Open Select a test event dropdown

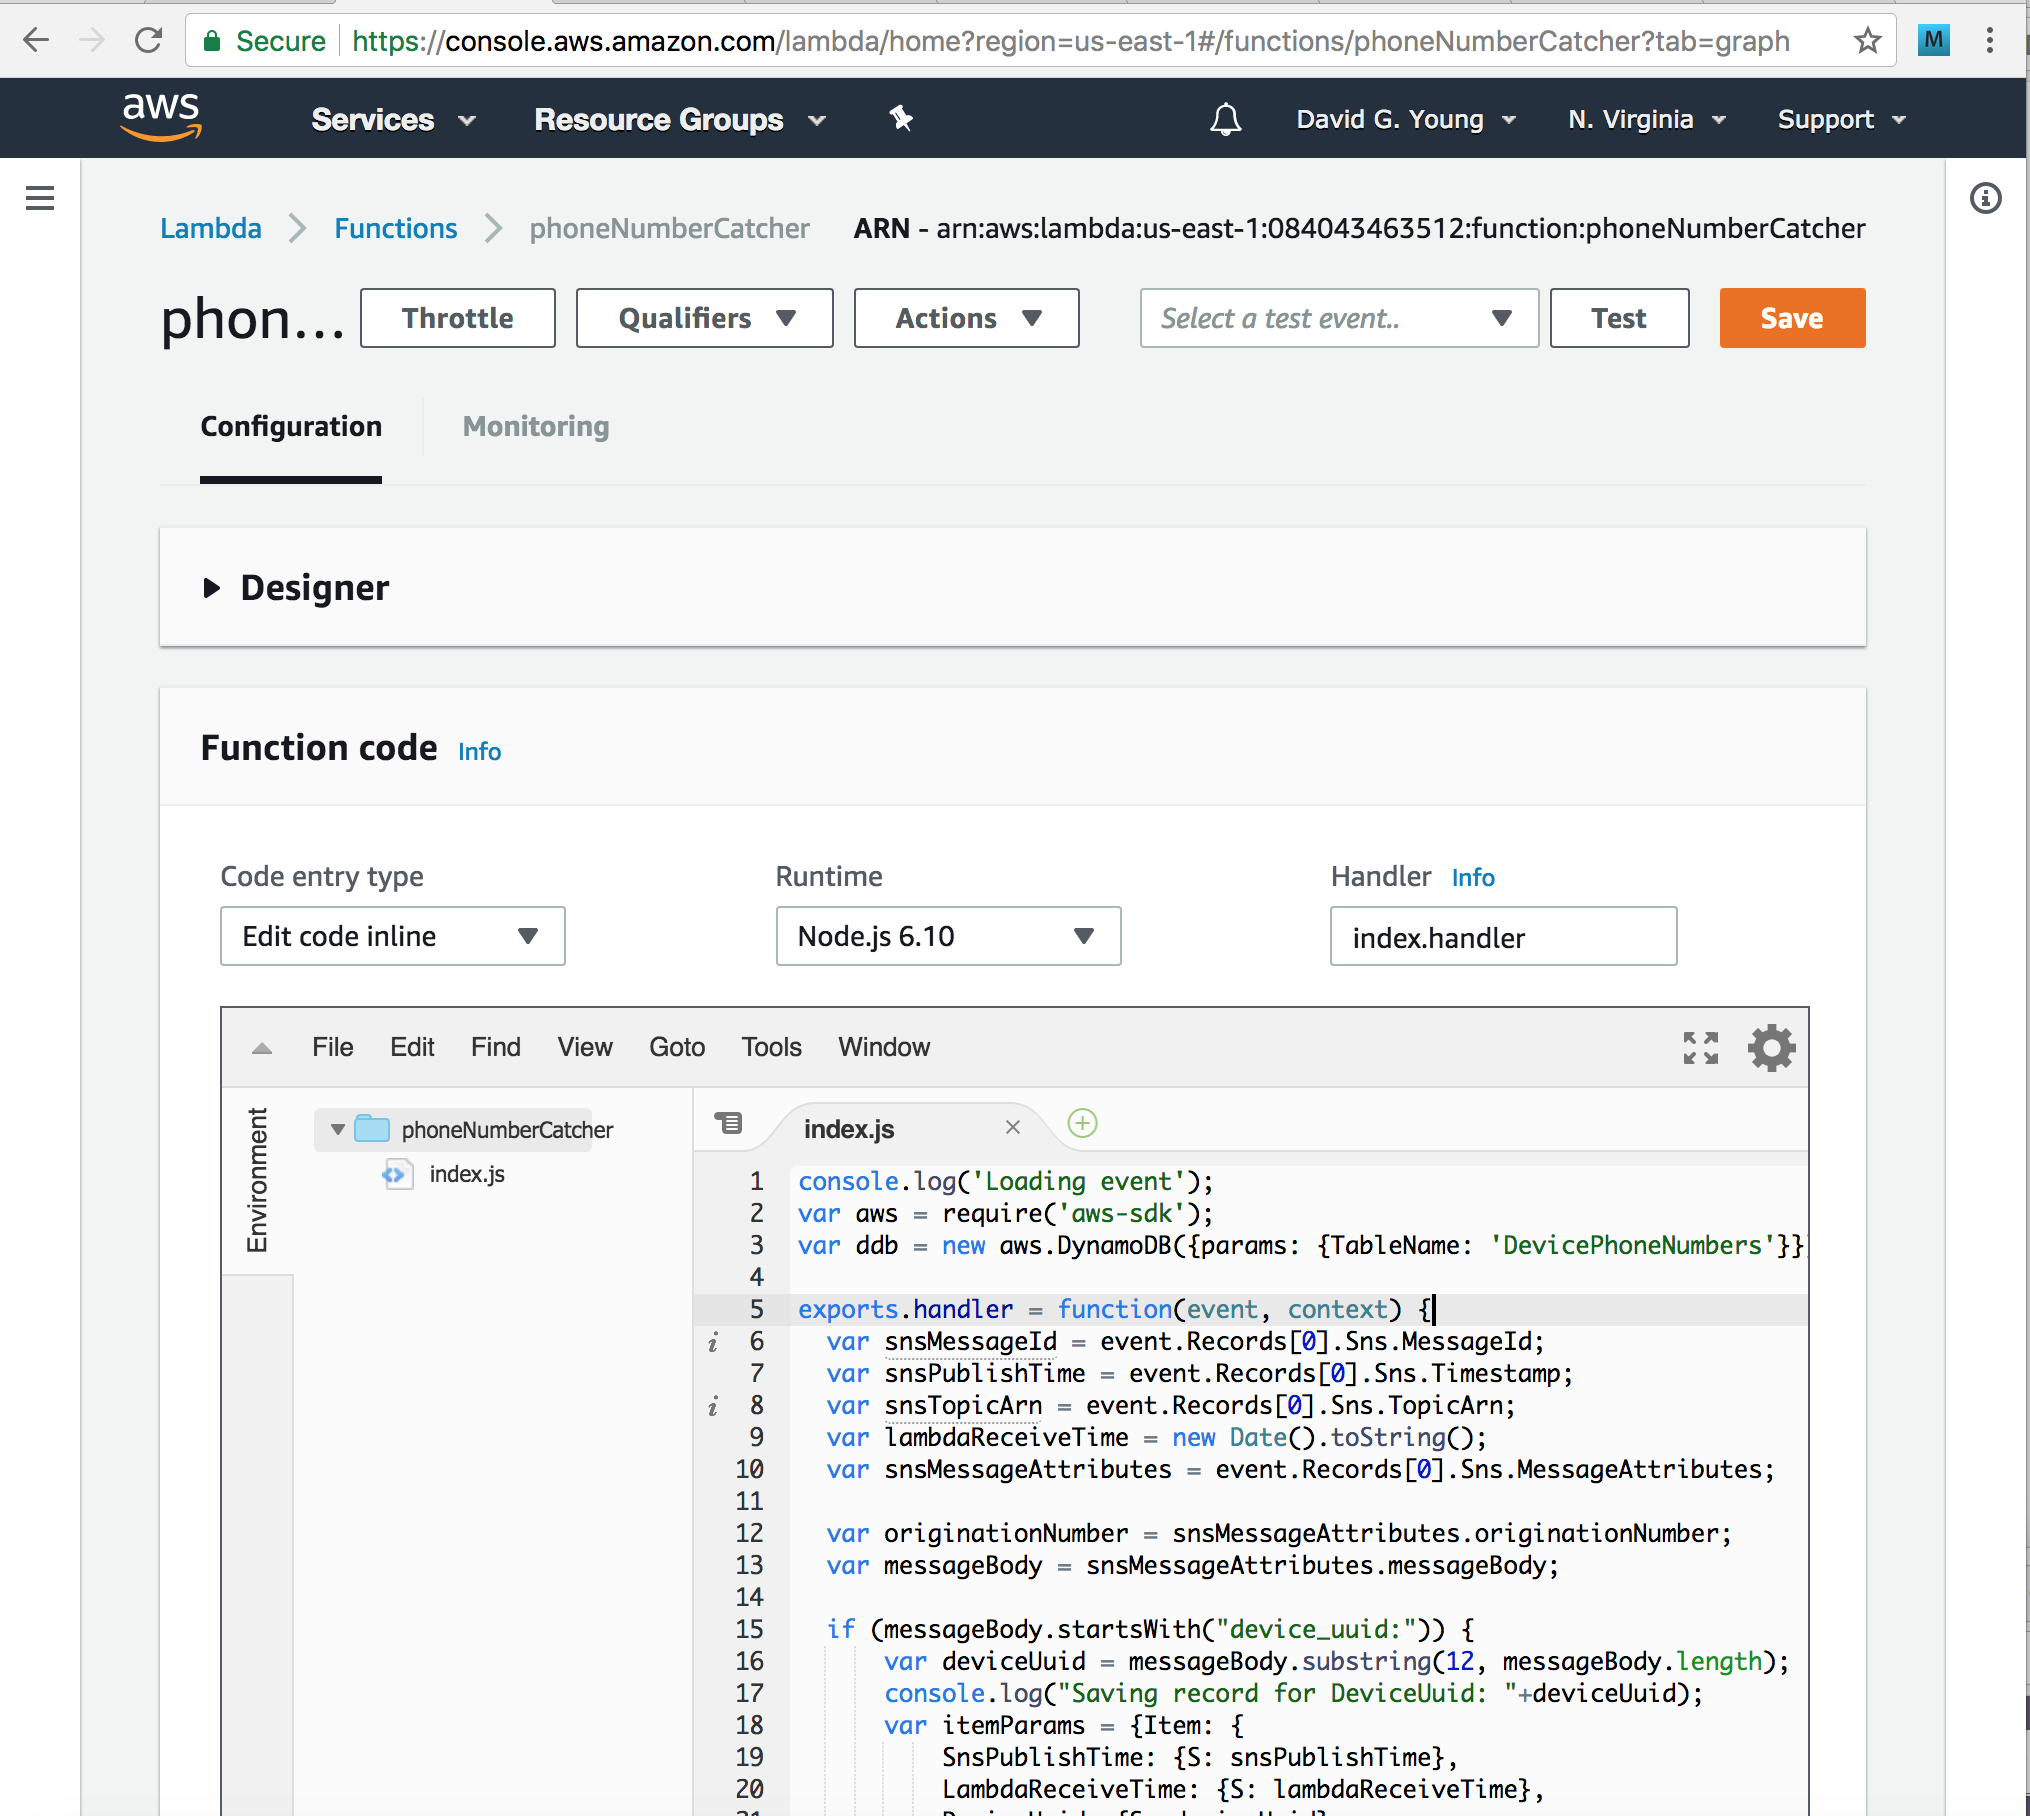[1338, 318]
